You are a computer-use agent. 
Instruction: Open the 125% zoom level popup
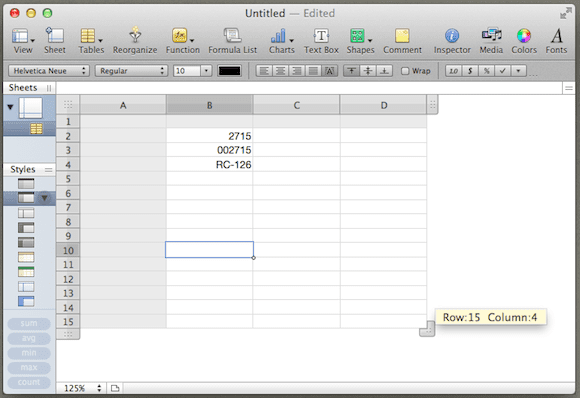tap(81, 388)
